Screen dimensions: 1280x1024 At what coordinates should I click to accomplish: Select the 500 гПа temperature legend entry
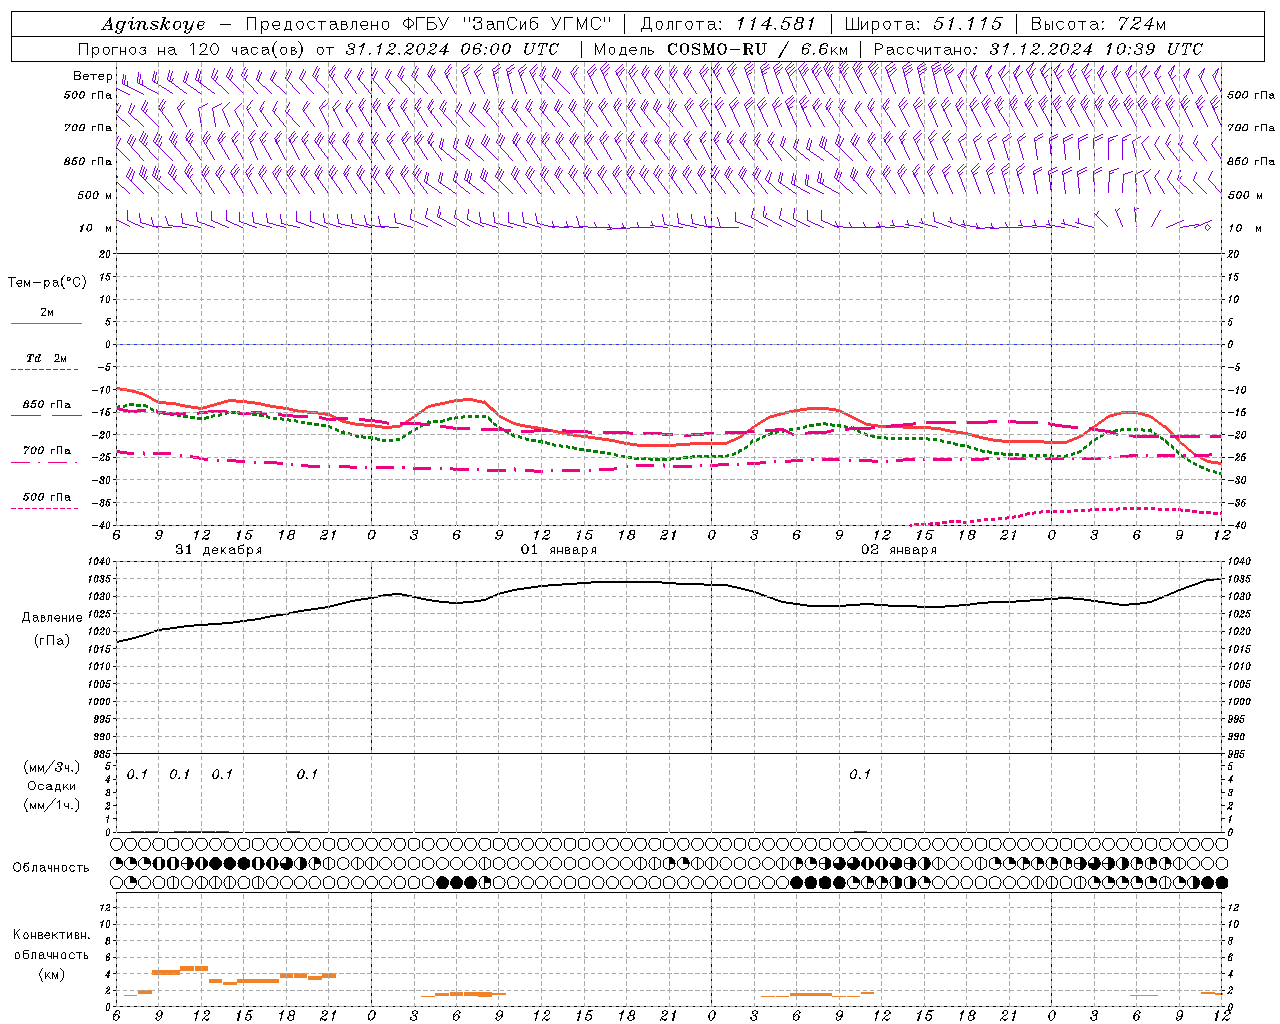(46, 497)
